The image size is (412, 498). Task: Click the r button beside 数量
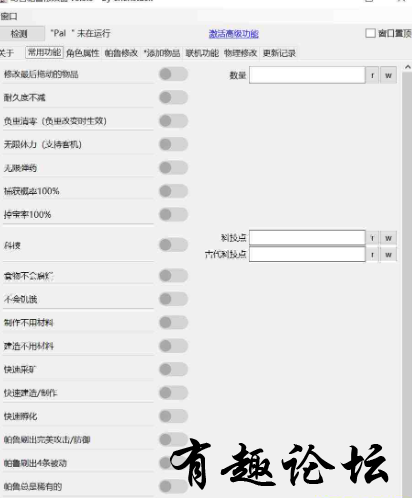[x=372, y=75]
